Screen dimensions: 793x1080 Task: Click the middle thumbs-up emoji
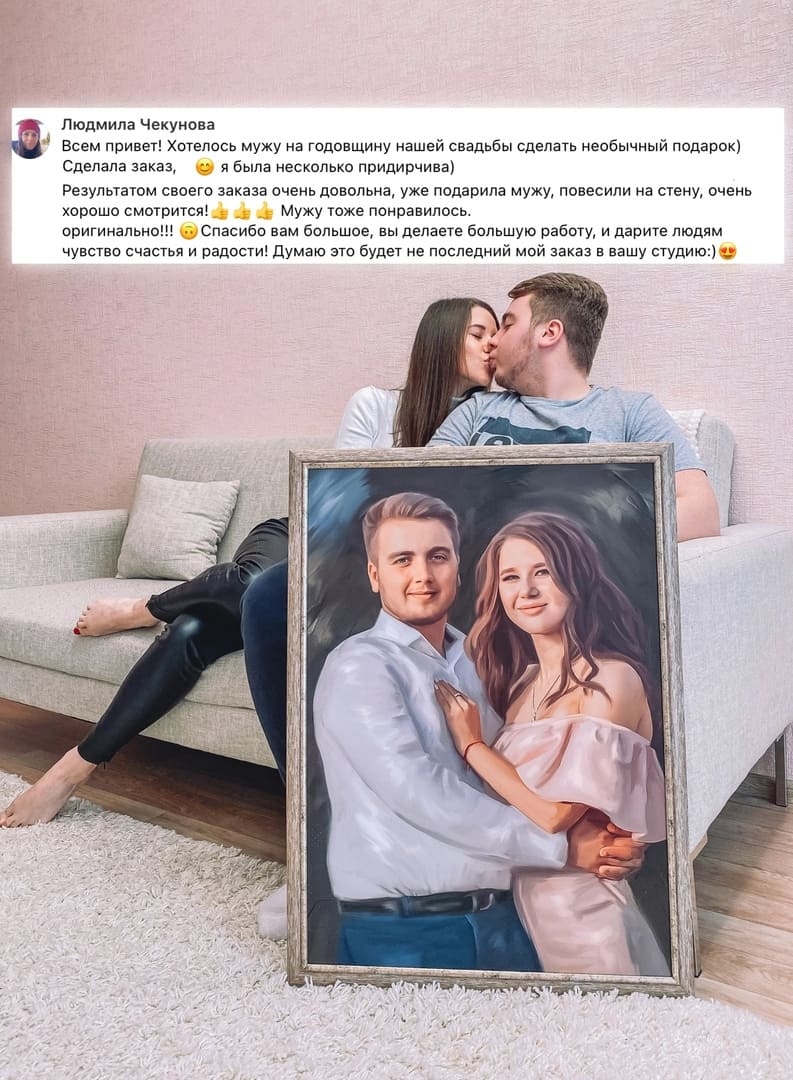tap(242, 211)
